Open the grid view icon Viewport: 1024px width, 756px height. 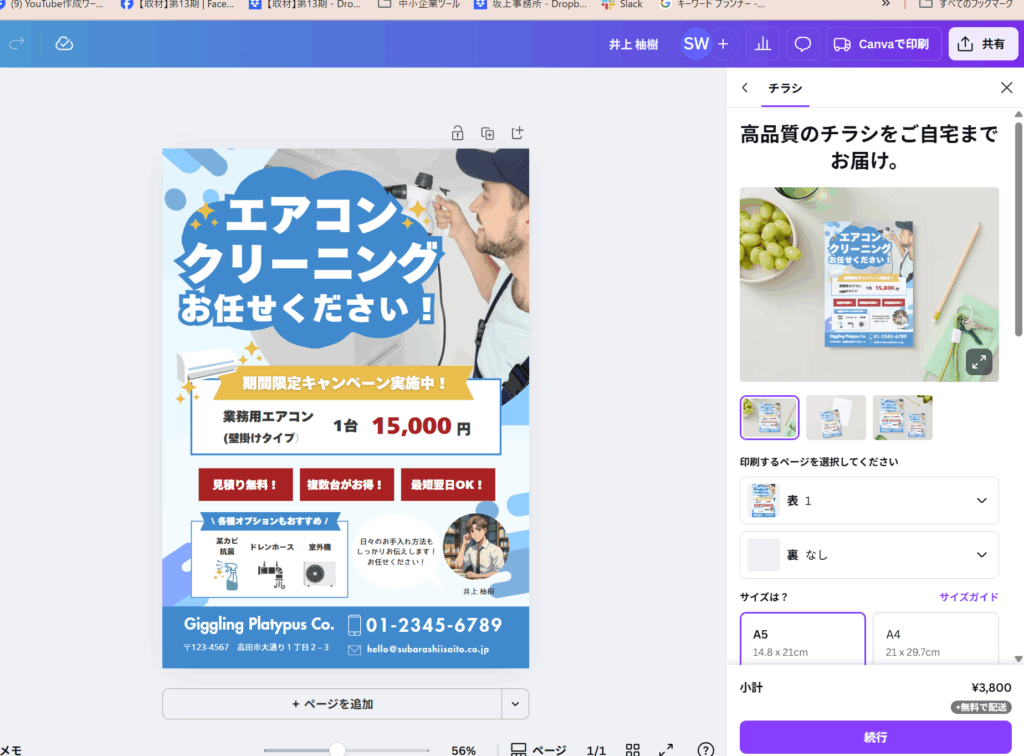pos(632,750)
